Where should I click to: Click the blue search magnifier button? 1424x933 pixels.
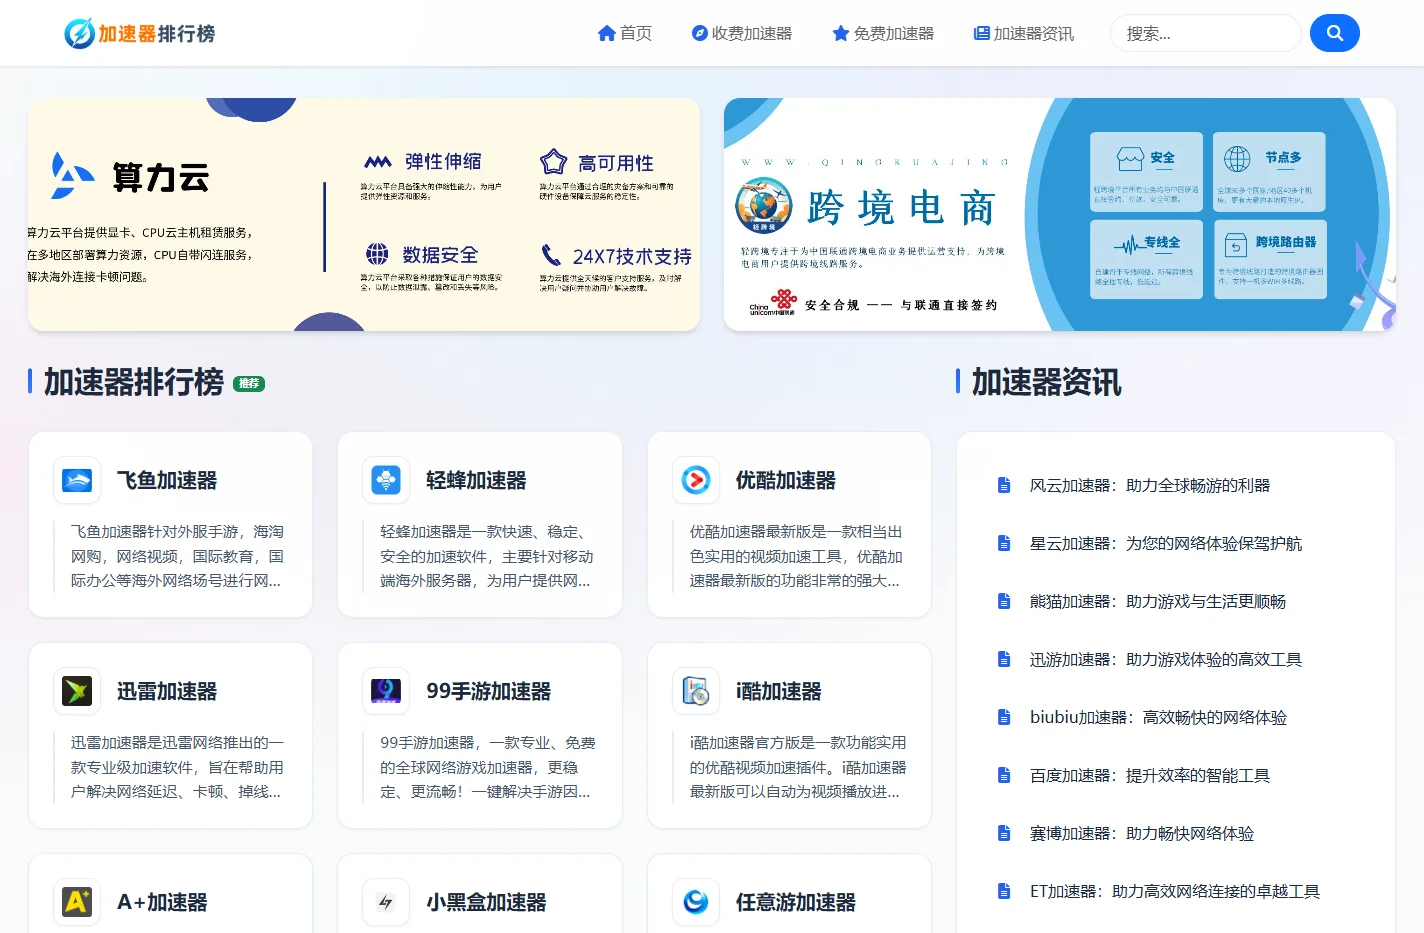tap(1334, 33)
